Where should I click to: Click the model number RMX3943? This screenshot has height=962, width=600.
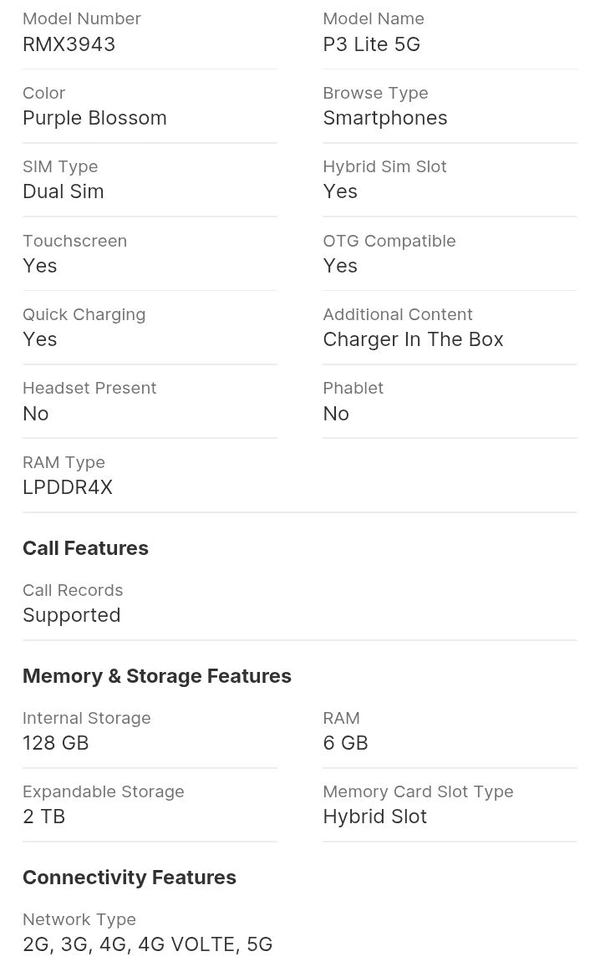click(69, 44)
